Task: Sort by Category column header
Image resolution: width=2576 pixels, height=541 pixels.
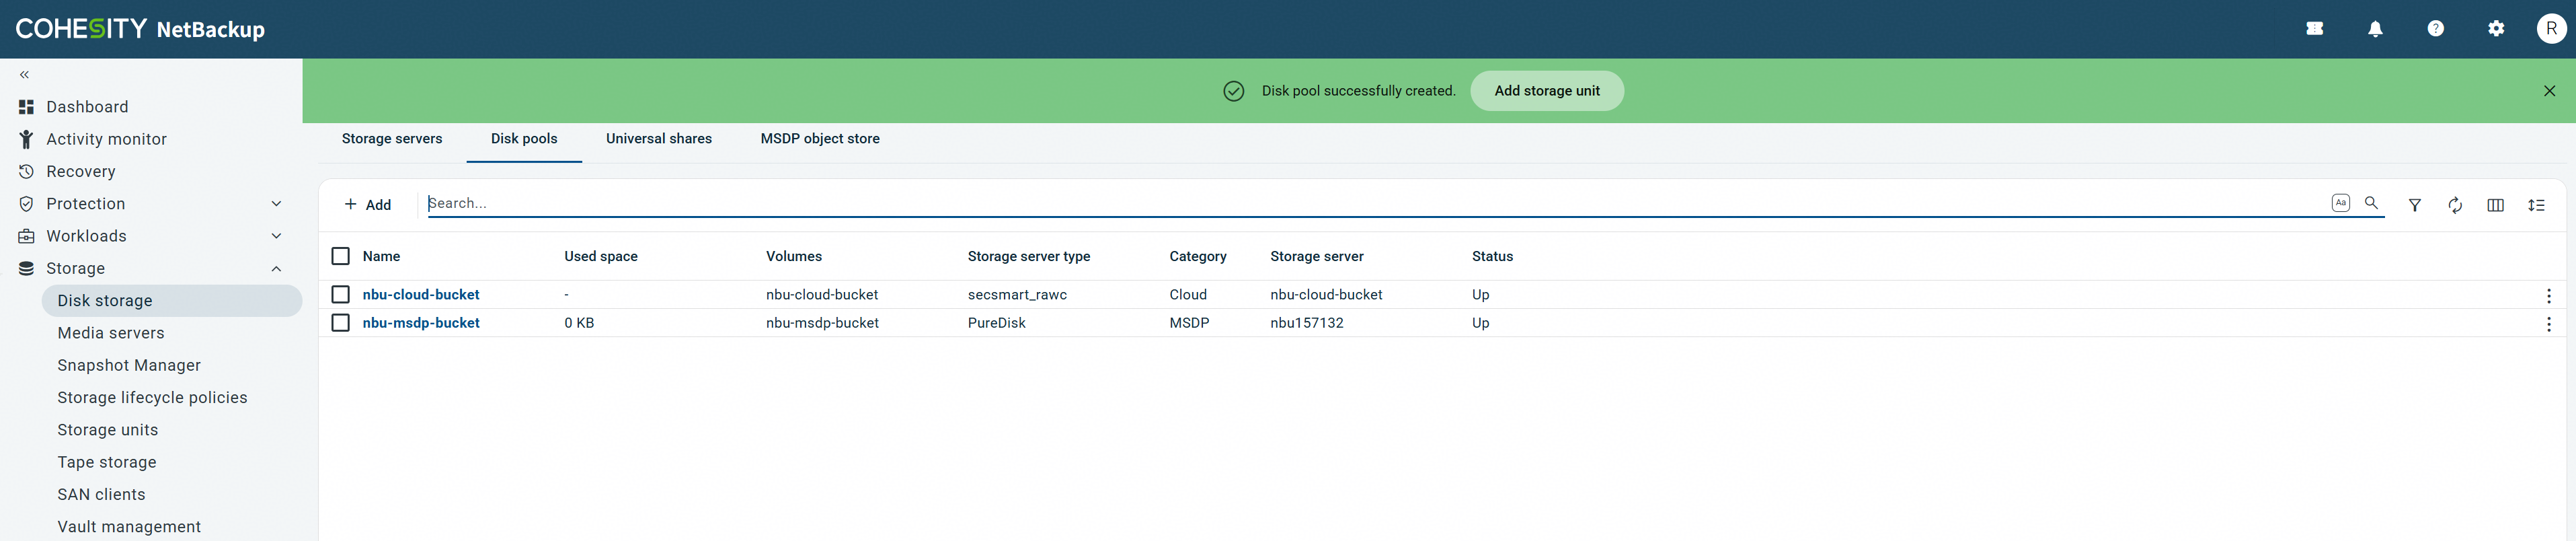Action: (x=1198, y=257)
